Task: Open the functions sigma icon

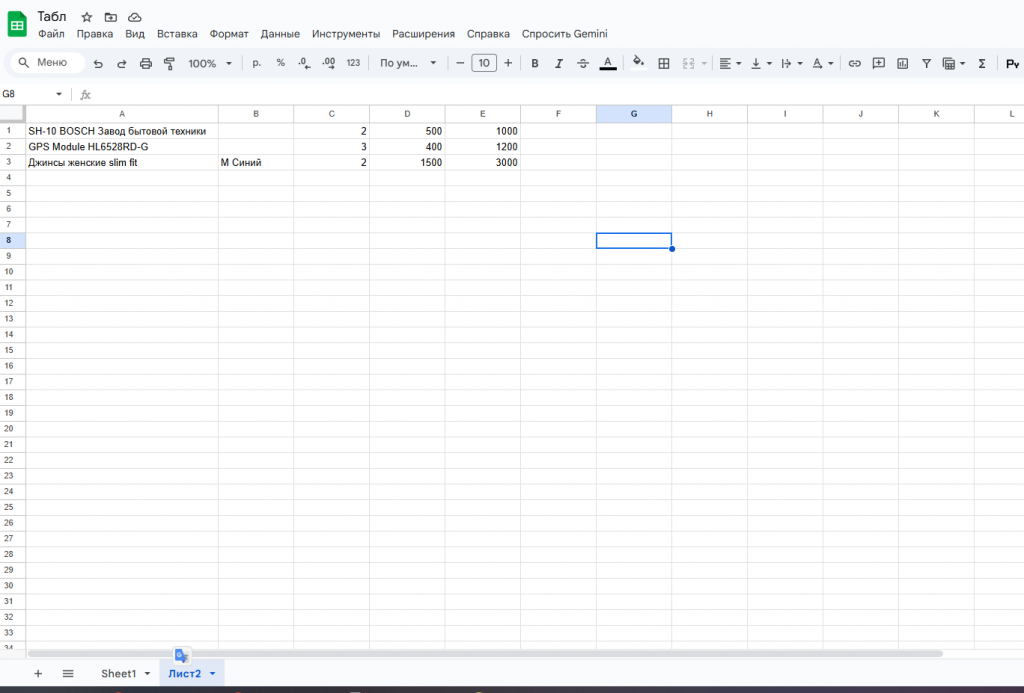Action: click(982, 63)
